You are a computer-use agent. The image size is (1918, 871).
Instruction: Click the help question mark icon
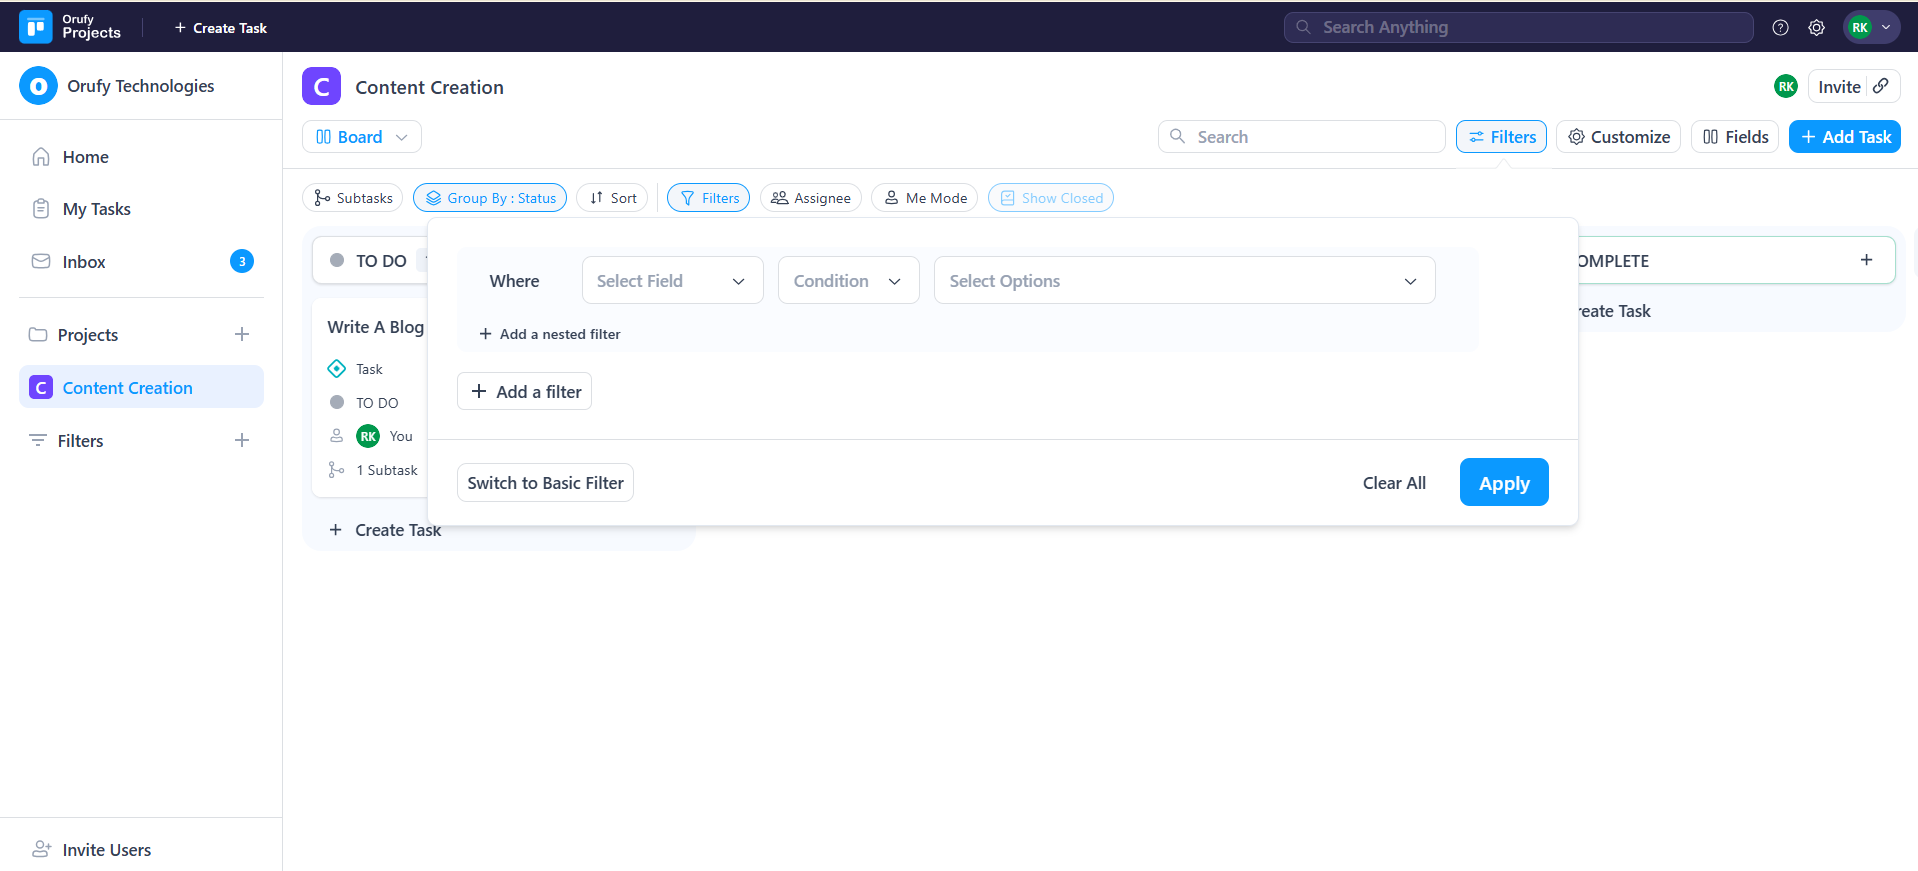tap(1780, 28)
